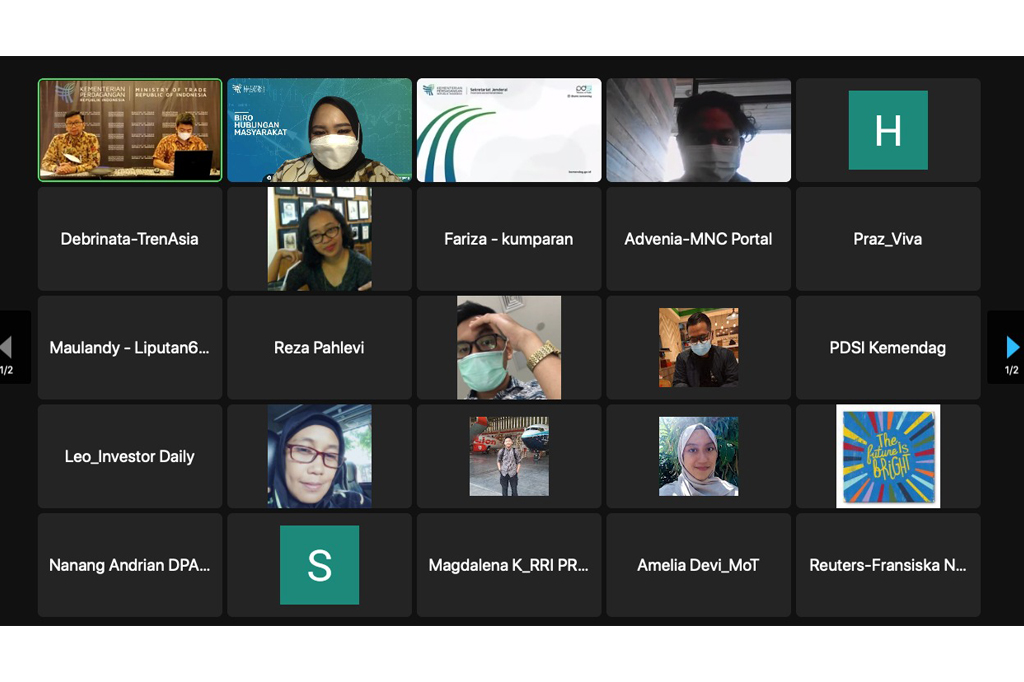Click the Ministry of Trade speaker video
Image resolution: width=1024 pixels, height=682 pixels.
130,130
